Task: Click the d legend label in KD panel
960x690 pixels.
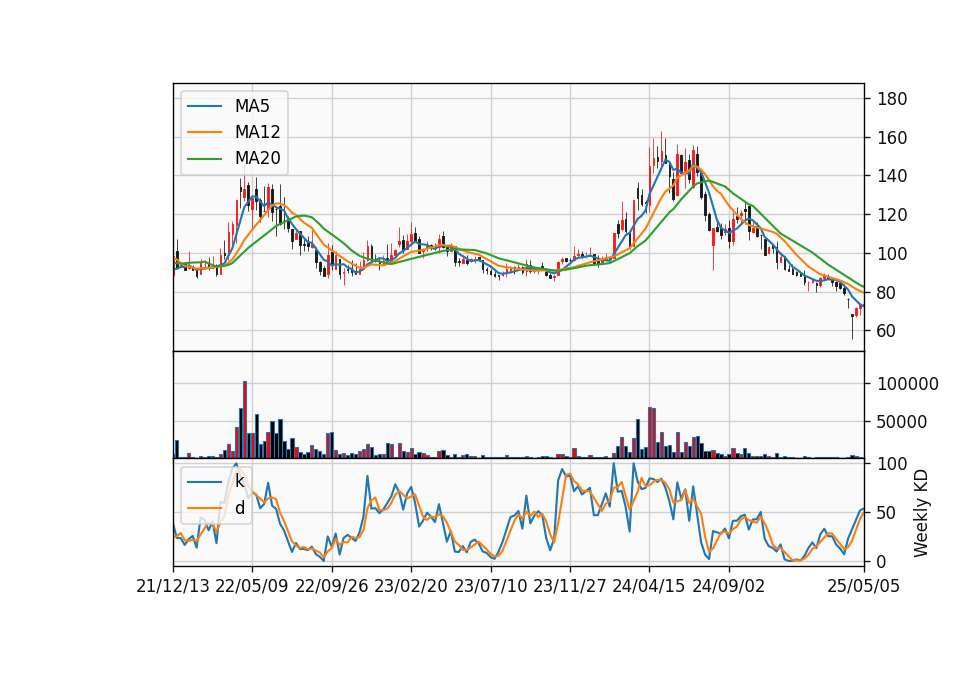Action: coord(239,508)
